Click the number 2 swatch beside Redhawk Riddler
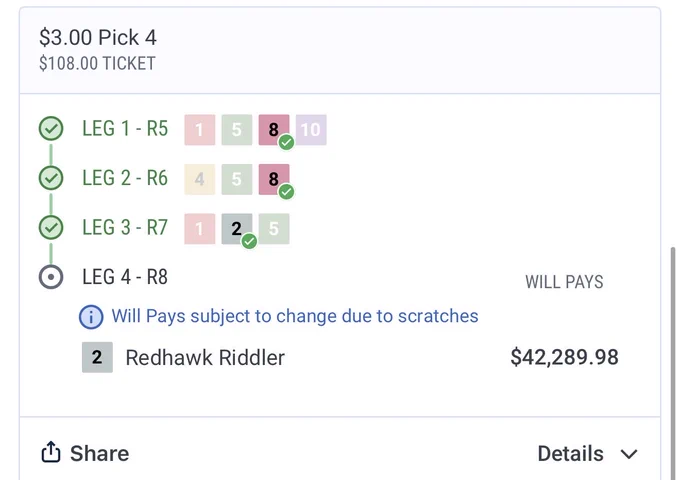Image resolution: width=680 pixels, height=480 pixels. coord(97,357)
